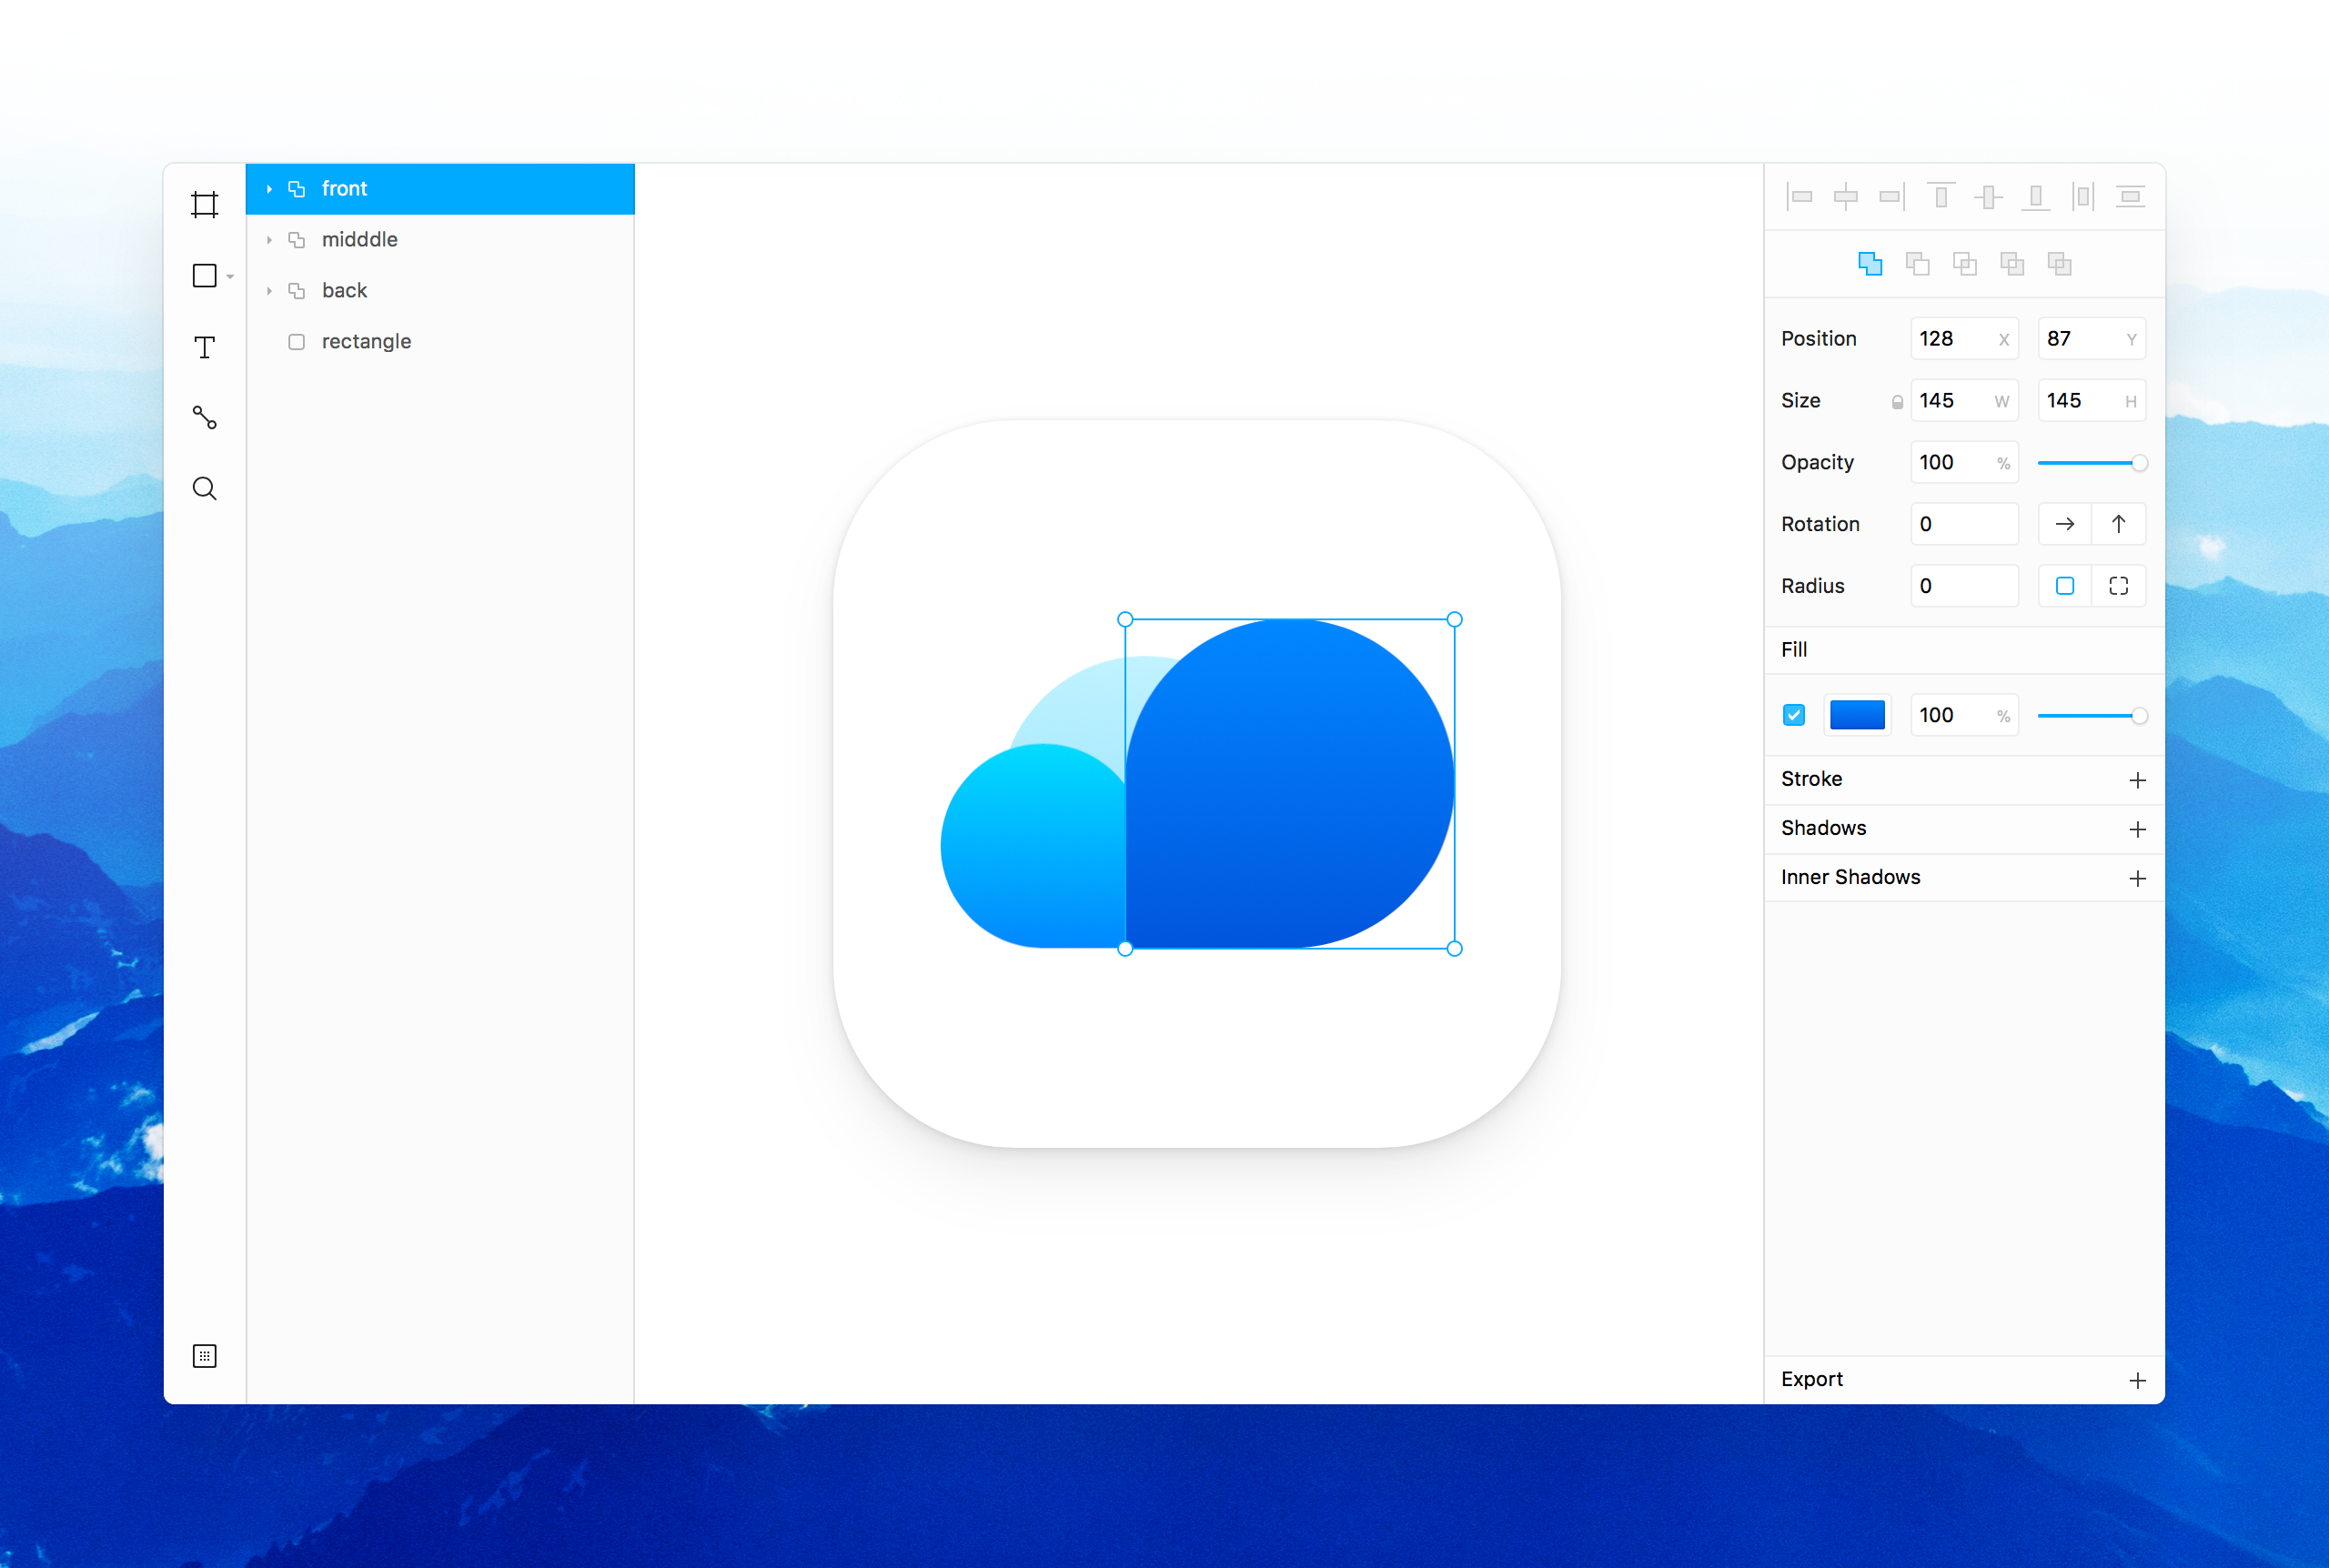Activate the Zoom magnifier tool
The image size is (2329, 1568).
[x=204, y=489]
